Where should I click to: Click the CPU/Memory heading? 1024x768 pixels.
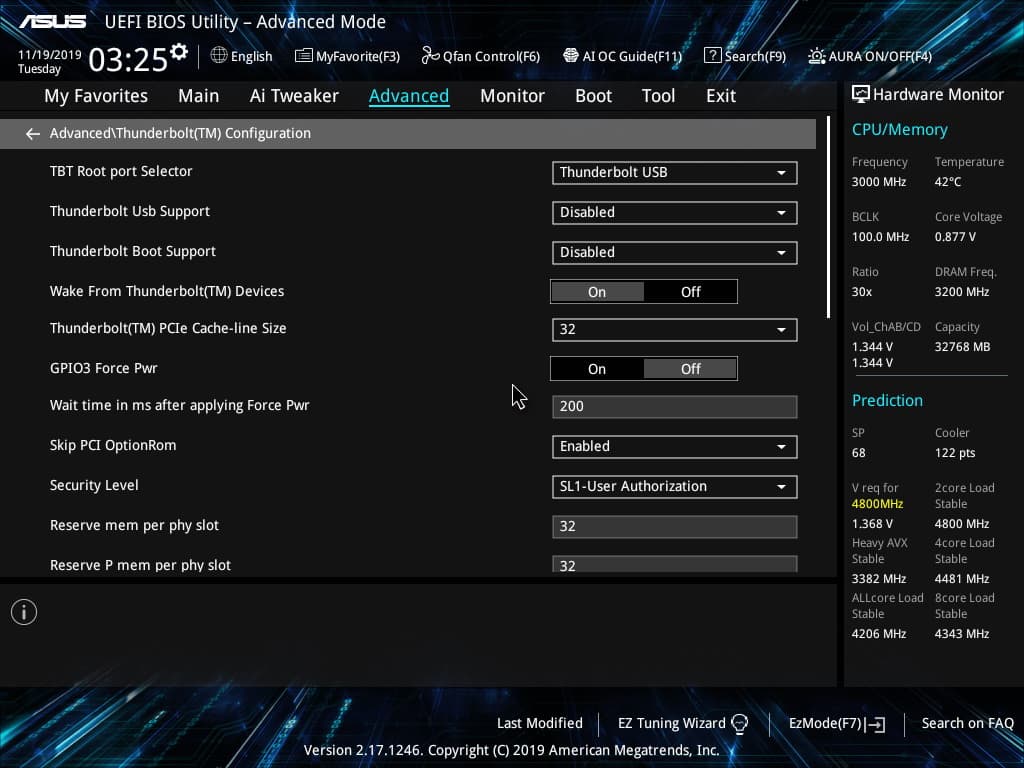click(x=899, y=129)
